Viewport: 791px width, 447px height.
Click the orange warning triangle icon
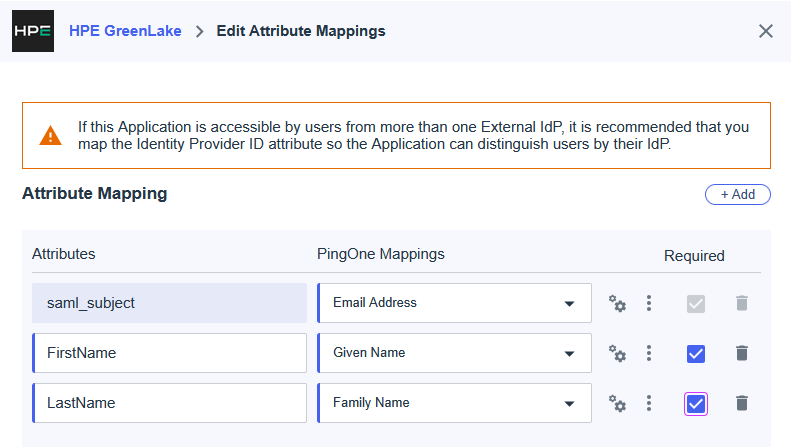click(50, 136)
